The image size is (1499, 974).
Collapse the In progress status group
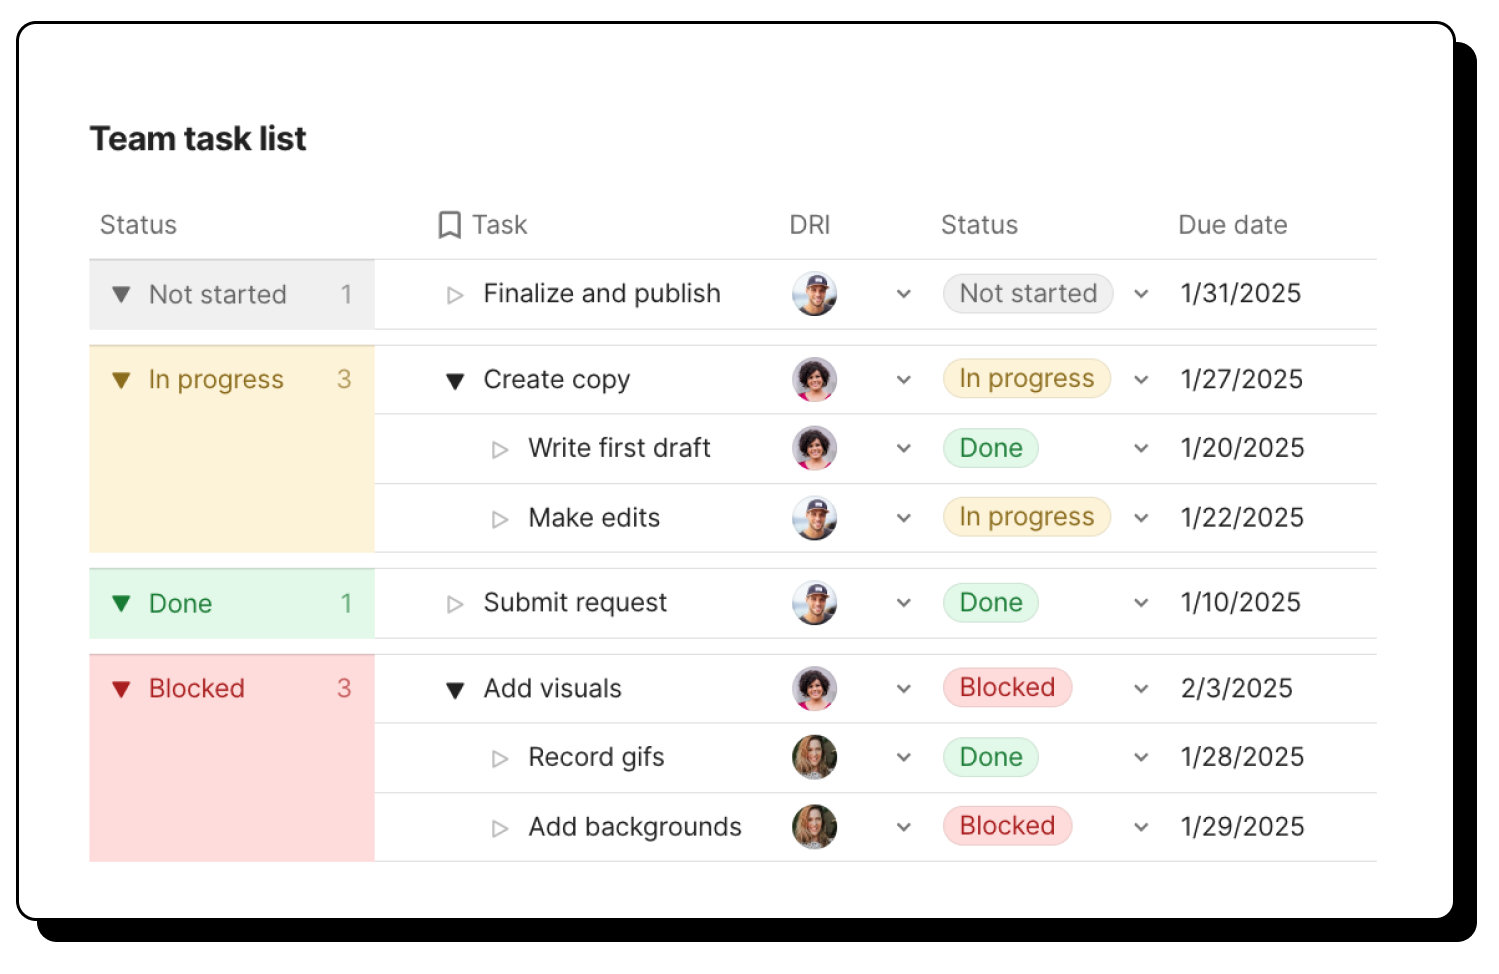coord(121,380)
